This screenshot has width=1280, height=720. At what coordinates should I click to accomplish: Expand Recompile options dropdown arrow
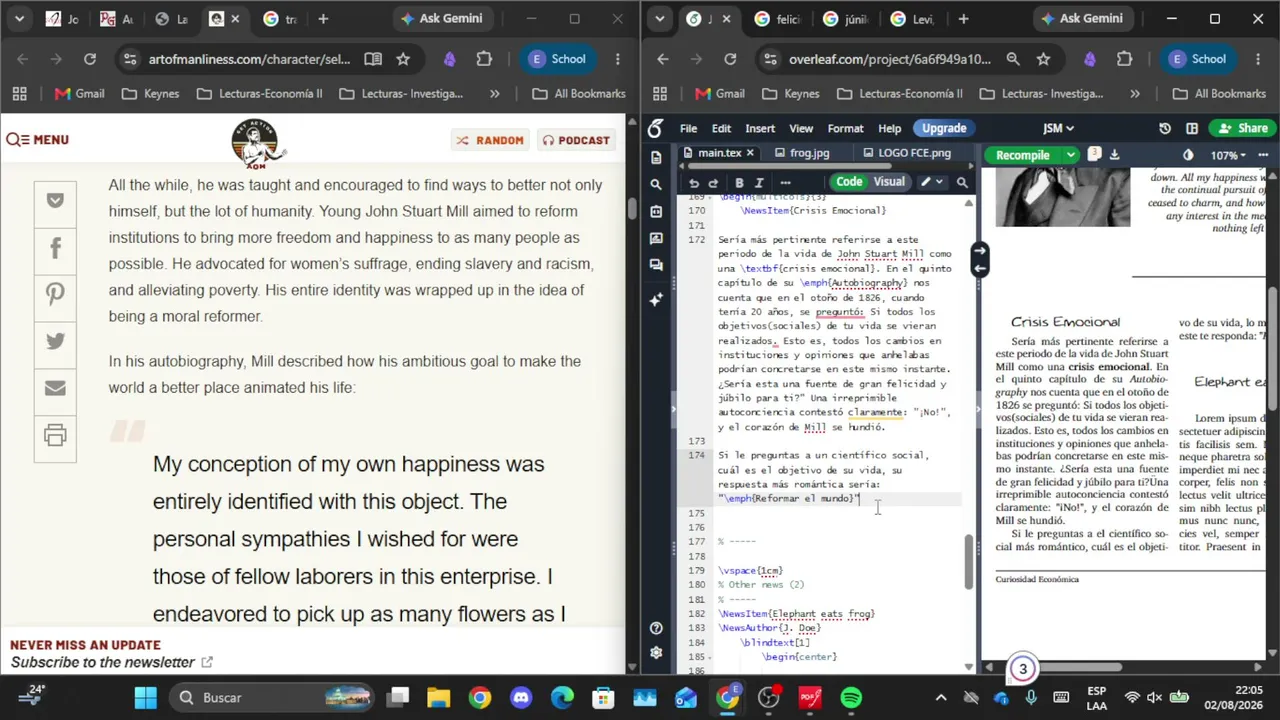(1070, 155)
